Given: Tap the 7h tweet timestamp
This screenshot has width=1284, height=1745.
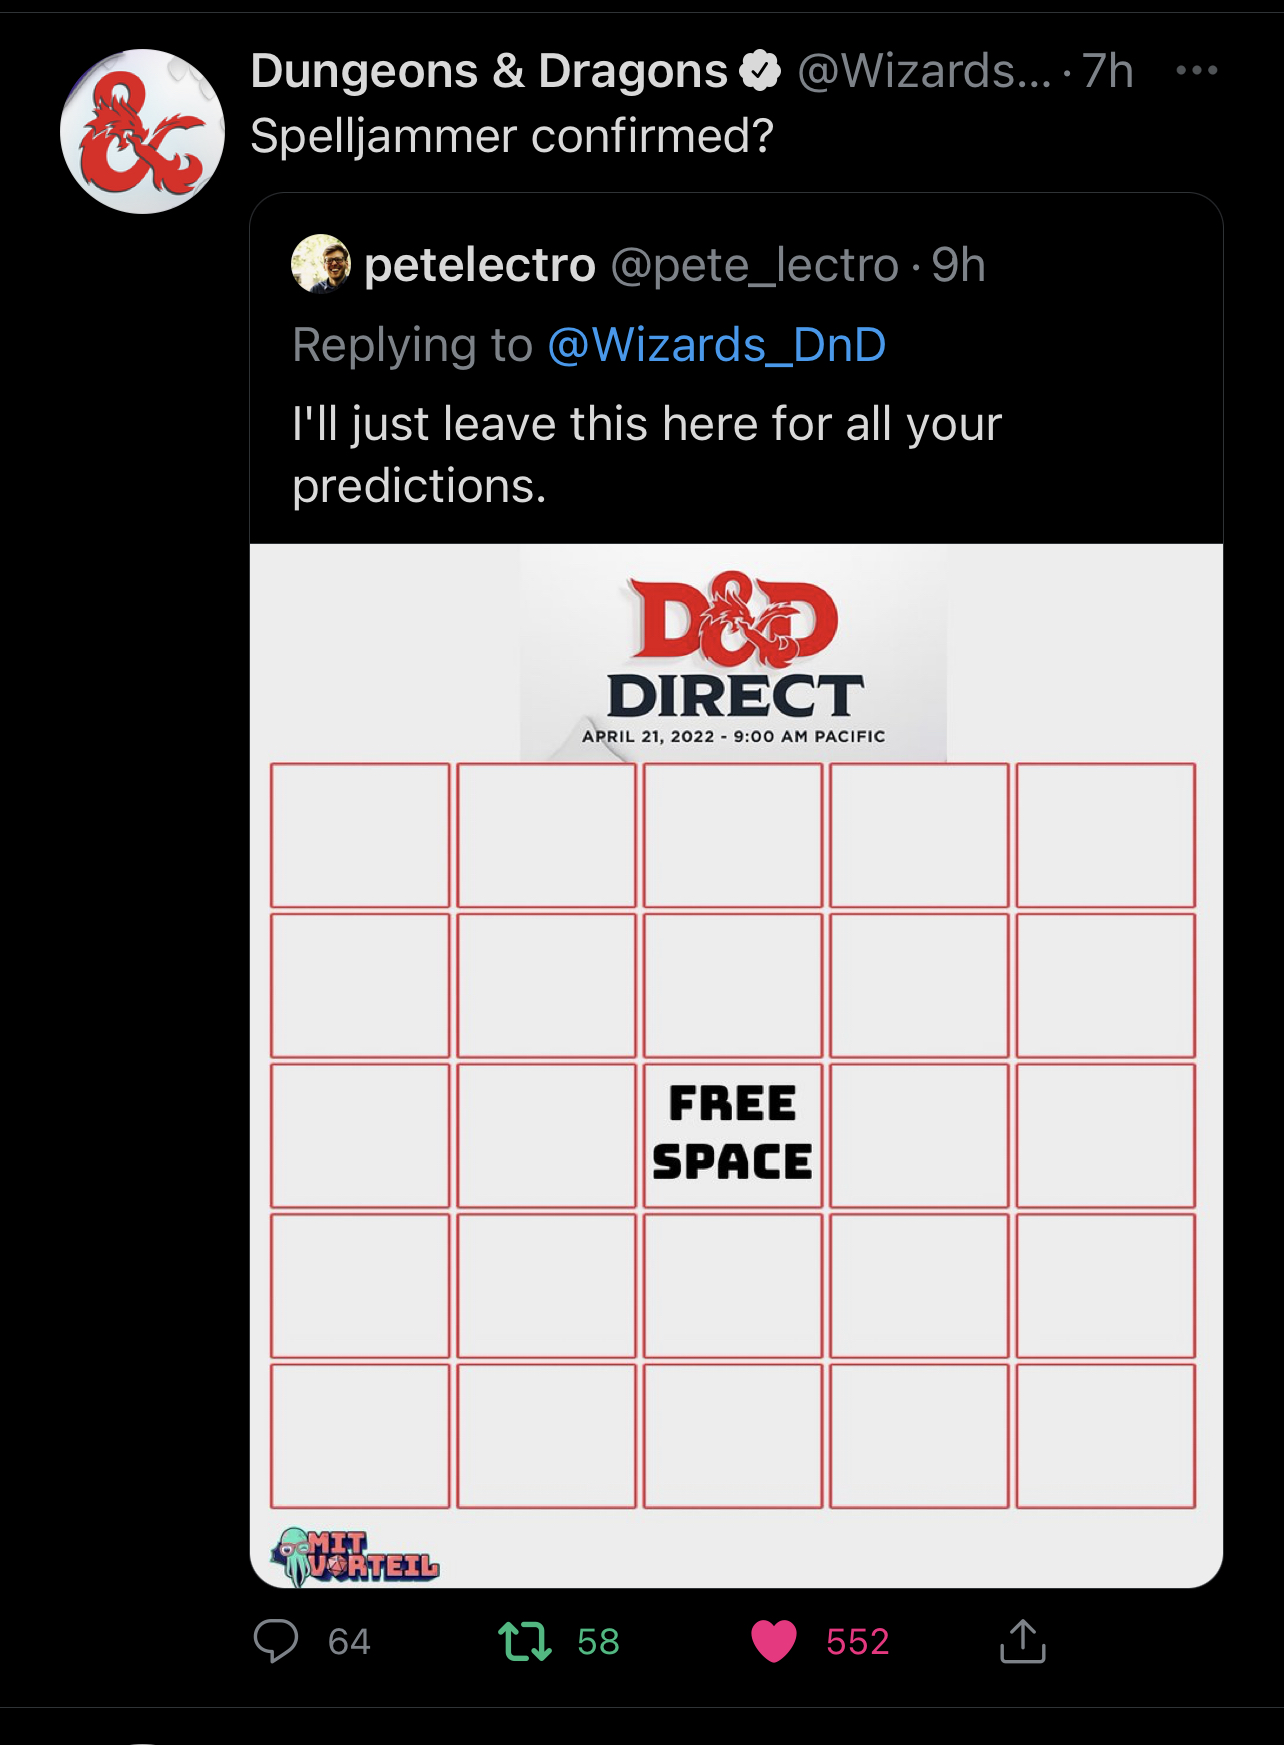Looking at the screenshot, I should (1107, 71).
